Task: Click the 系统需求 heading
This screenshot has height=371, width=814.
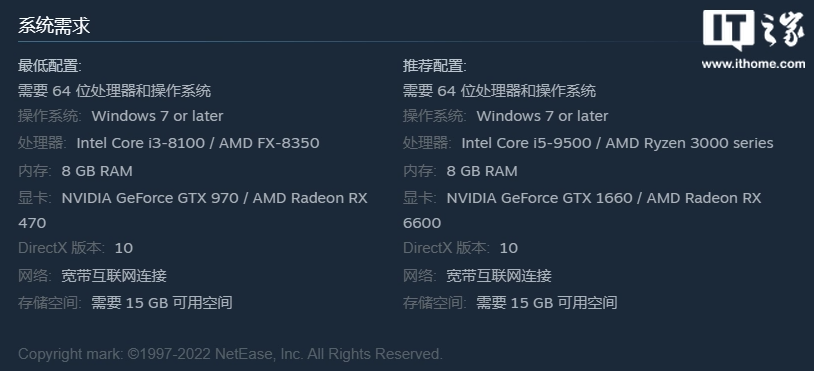Action: tap(54, 25)
